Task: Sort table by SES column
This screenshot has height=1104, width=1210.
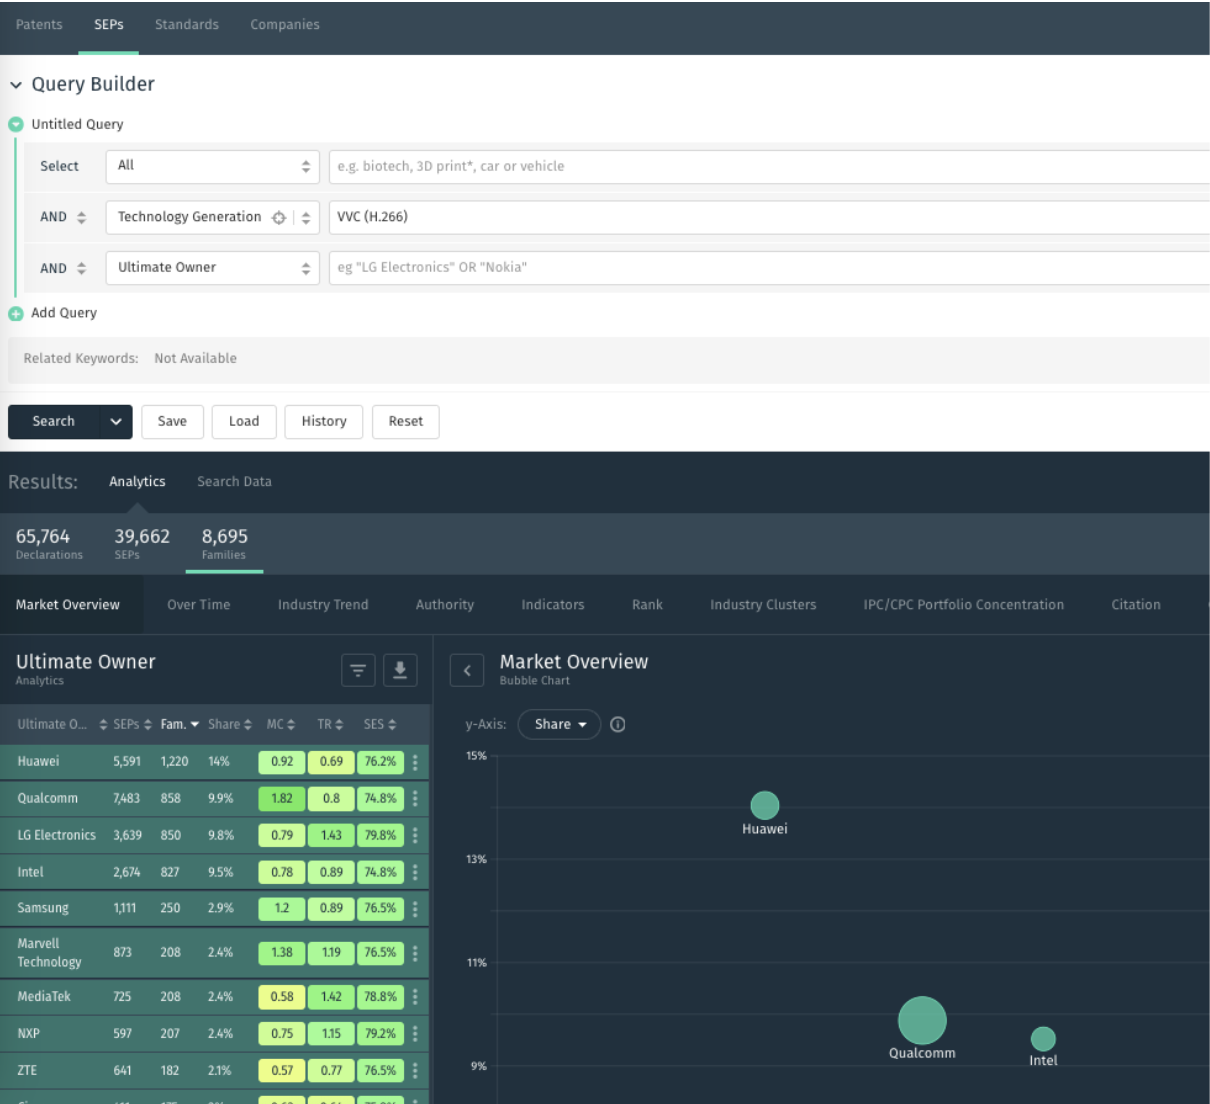Action: (x=380, y=725)
